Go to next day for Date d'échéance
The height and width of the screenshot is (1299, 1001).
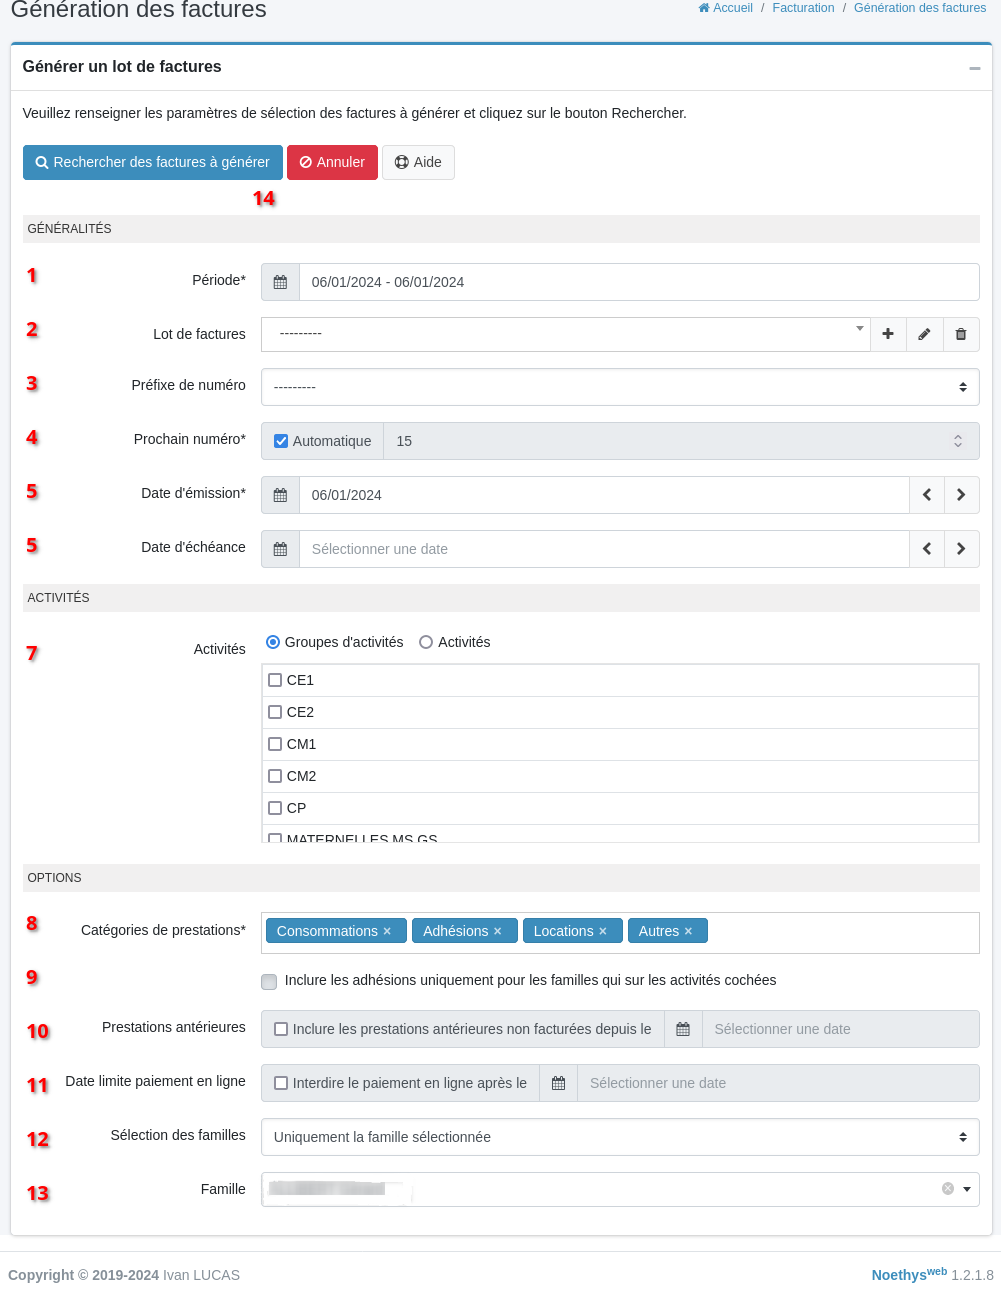[961, 549]
